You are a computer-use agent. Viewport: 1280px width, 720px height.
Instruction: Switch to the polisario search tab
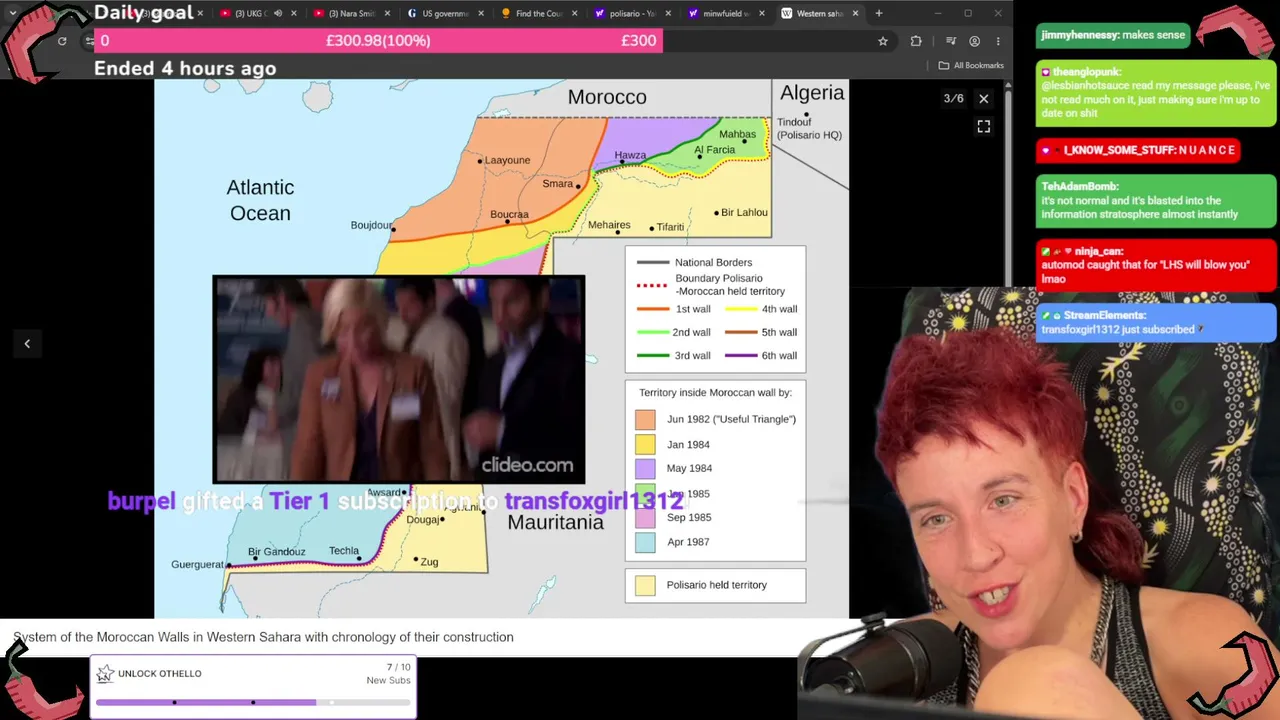[x=633, y=13]
